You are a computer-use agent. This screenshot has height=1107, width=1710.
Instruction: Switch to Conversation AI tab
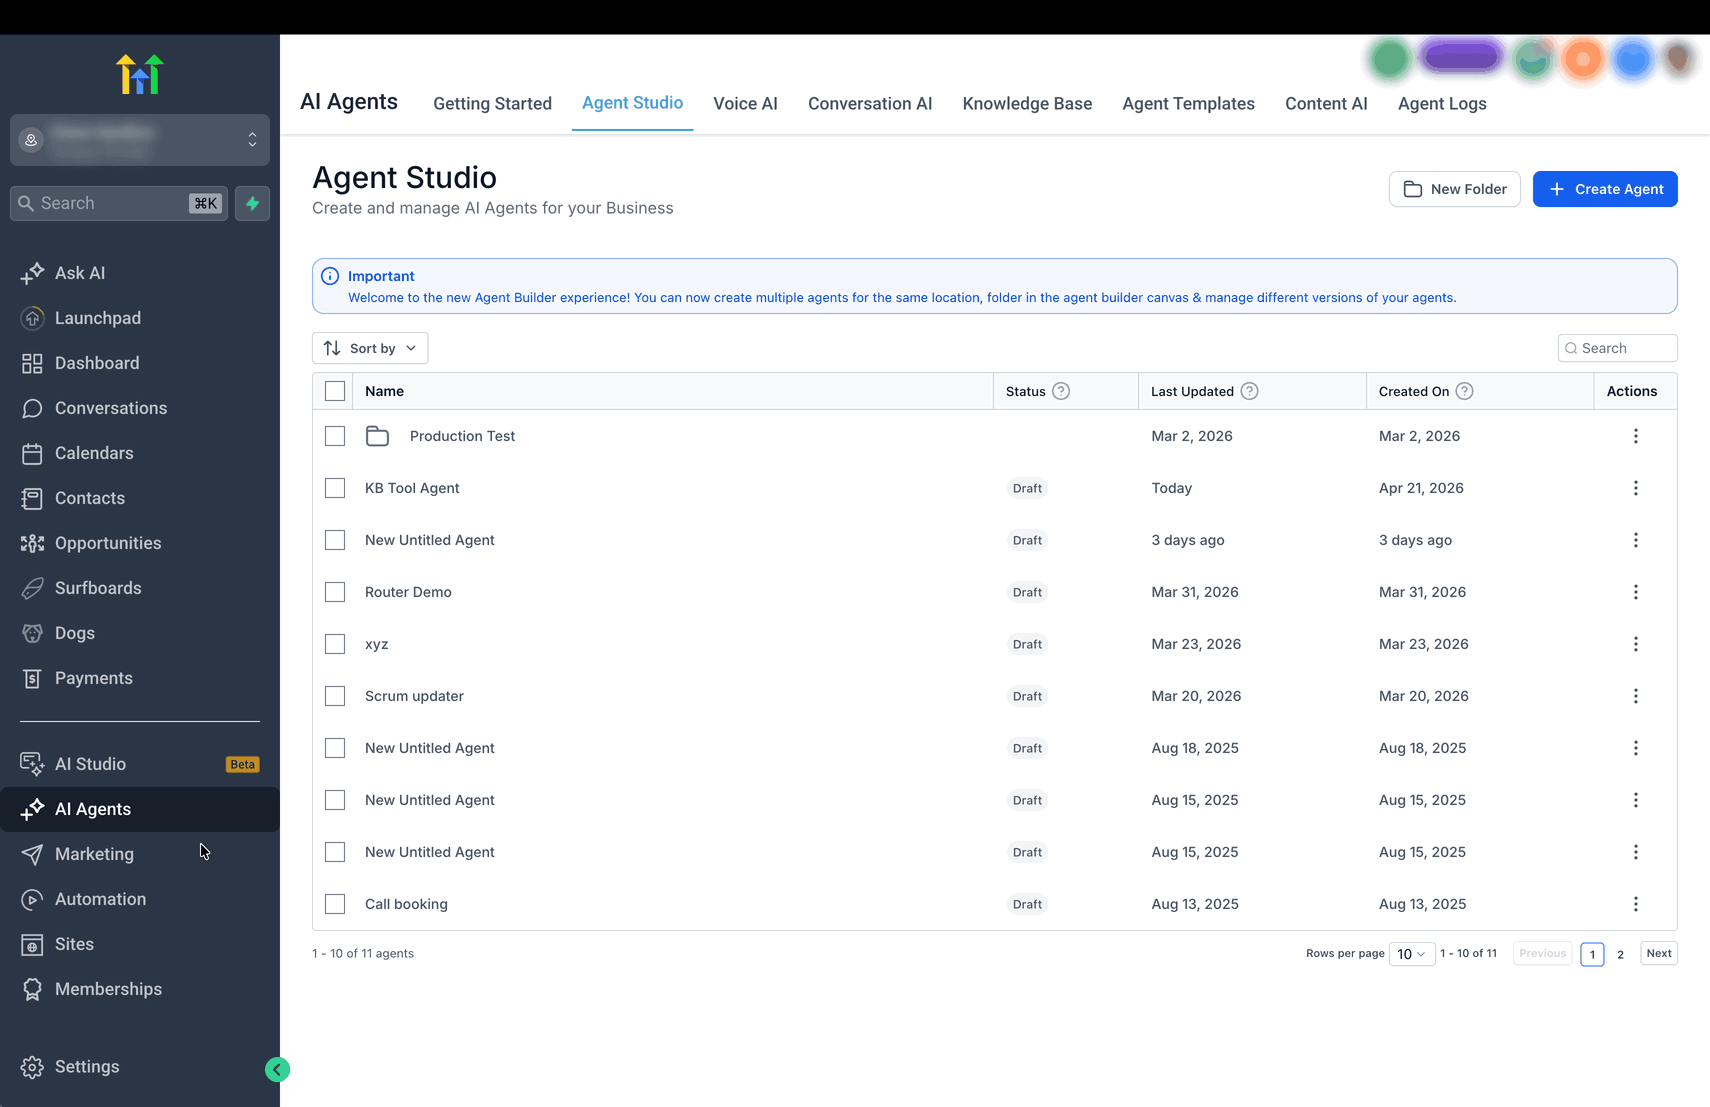coord(870,104)
